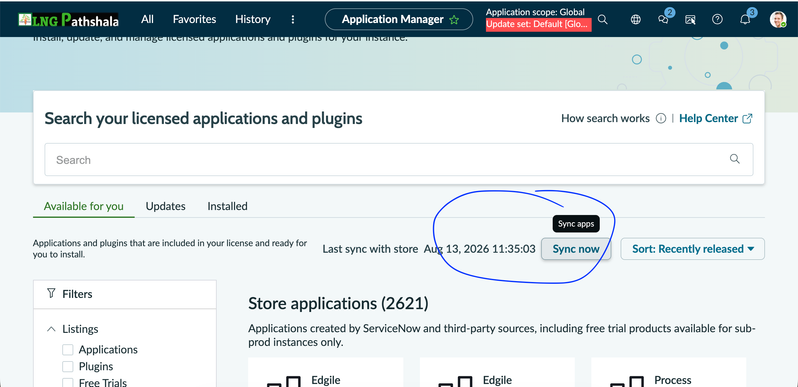798x387 pixels.
Task: Select the Available for you tab
Action: point(83,206)
